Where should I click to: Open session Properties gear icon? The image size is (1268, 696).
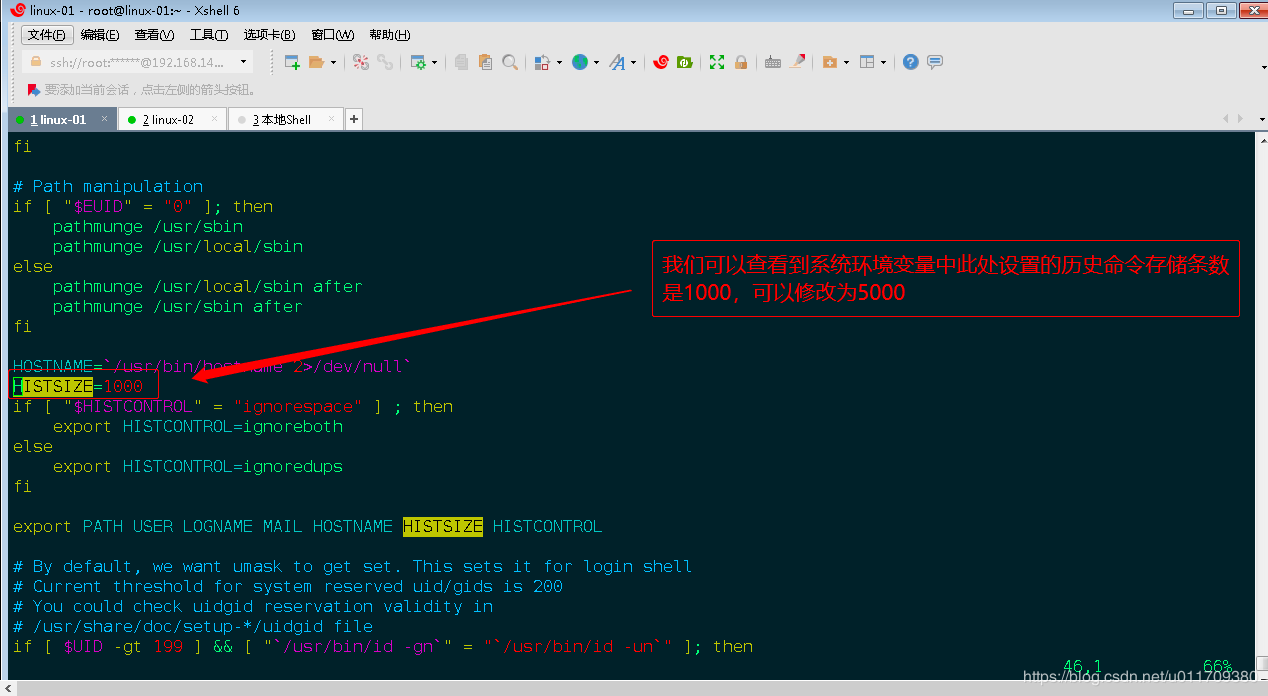(x=418, y=62)
